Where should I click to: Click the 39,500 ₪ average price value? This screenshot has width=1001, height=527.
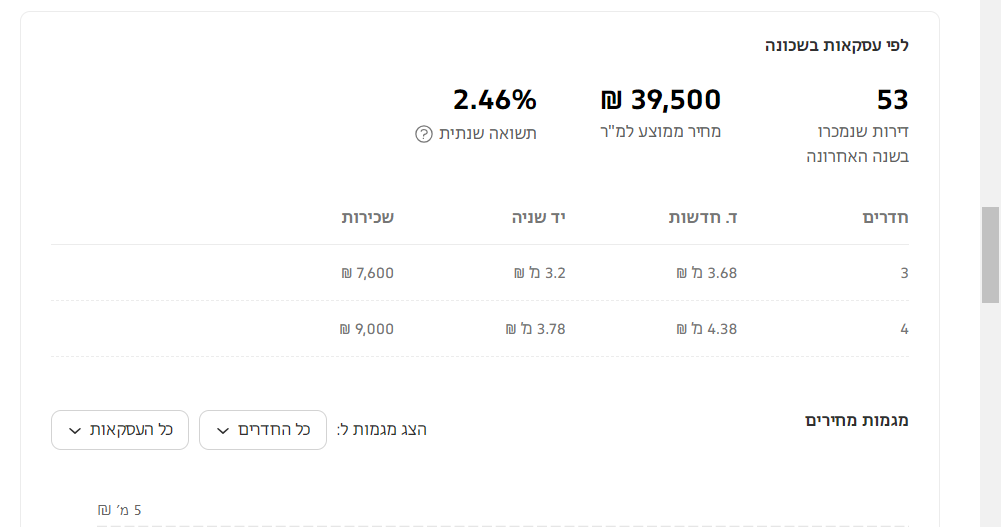[660, 100]
